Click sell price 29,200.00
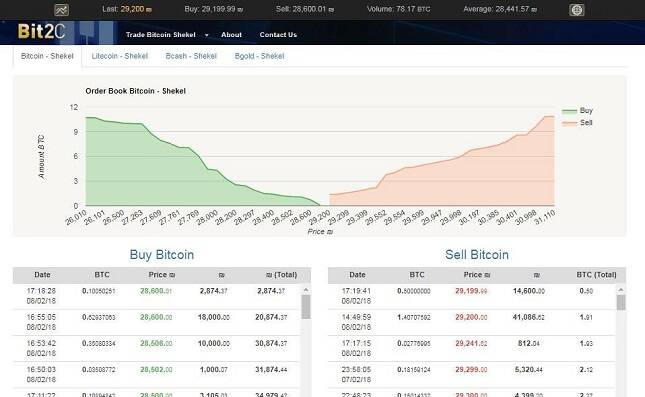The height and width of the screenshot is (397, 645). click(471, 317)
